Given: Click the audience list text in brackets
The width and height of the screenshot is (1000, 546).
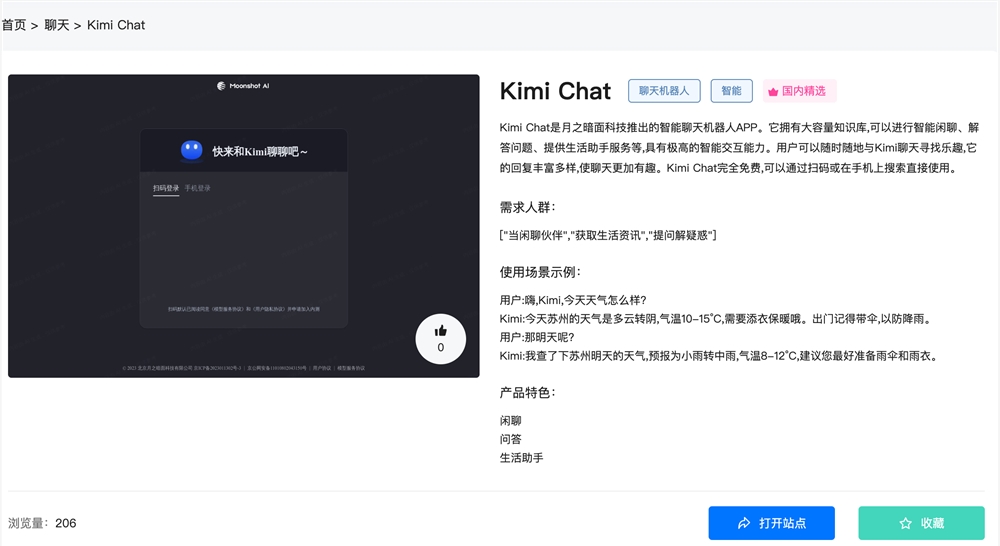Looking at the screenshot, I should coord(608,235).
